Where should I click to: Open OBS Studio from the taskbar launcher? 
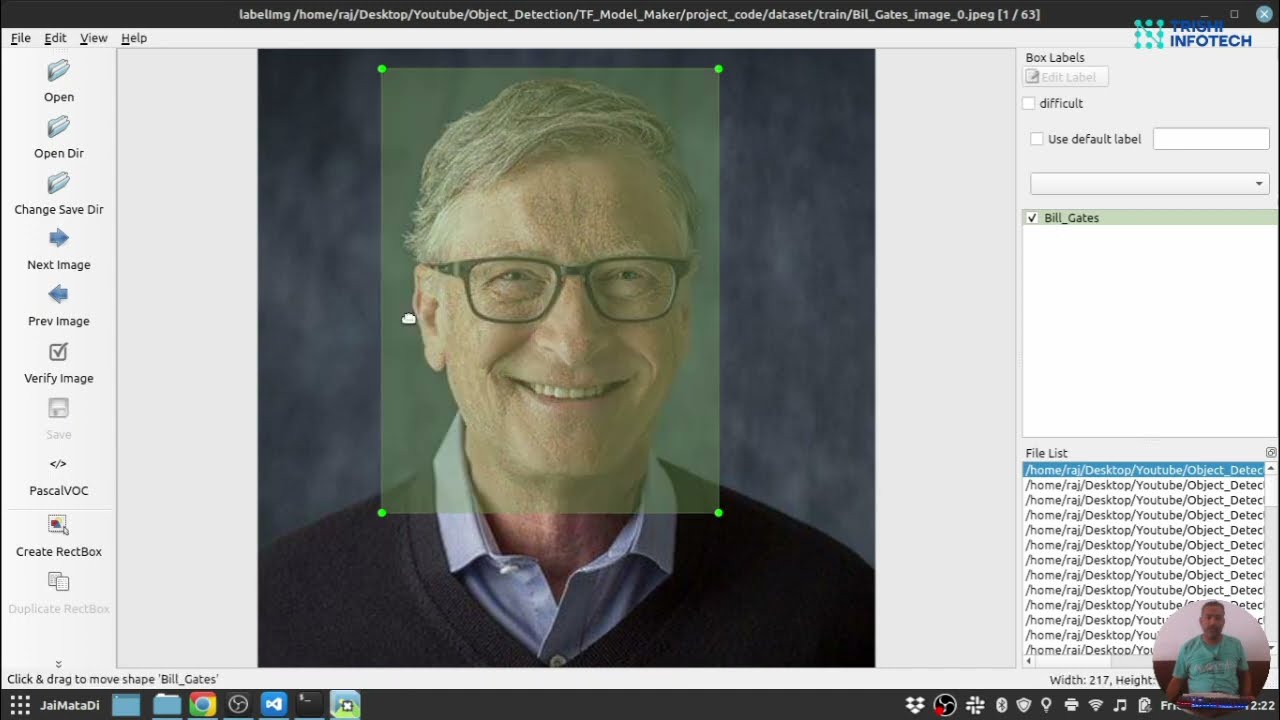point(238,705)
